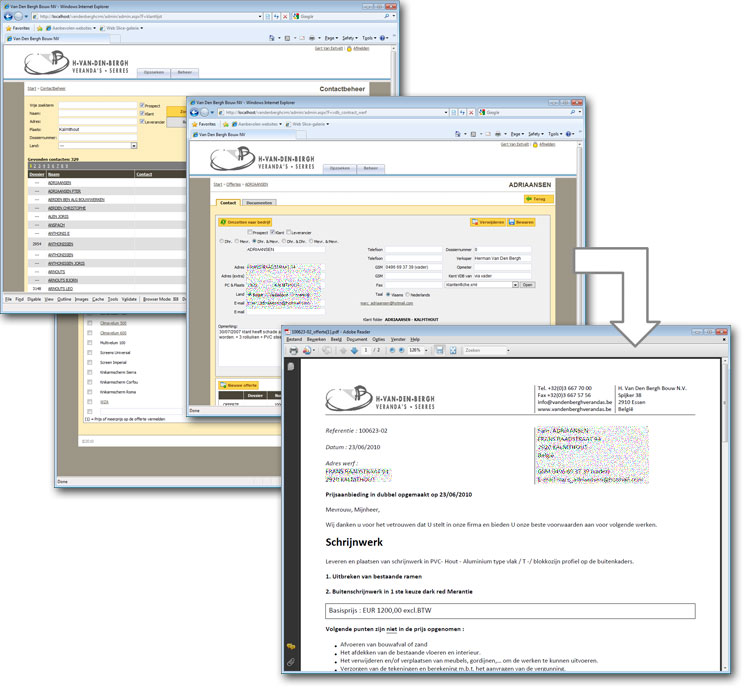Click Climavelum 600 link in back window
This screenshot has height=700, width=750.
[x=113, y=333]
